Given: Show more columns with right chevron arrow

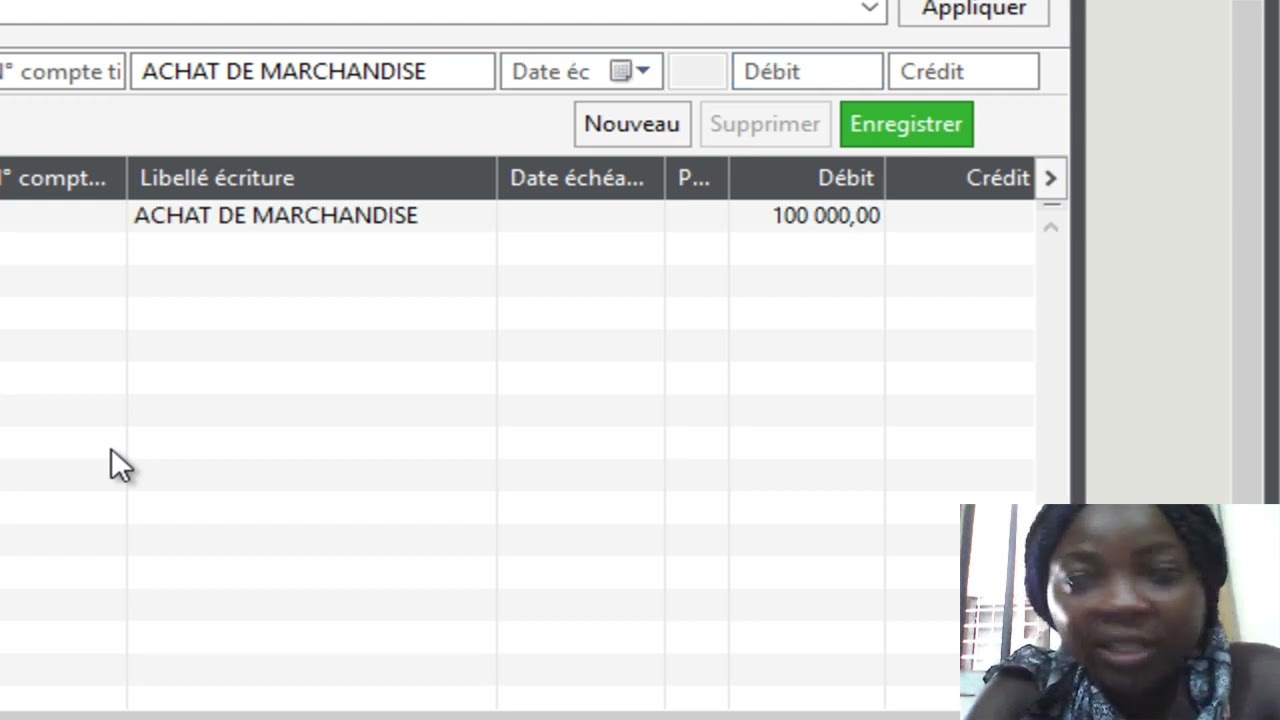Looking at the screenshot, I should coord(1050,178).
